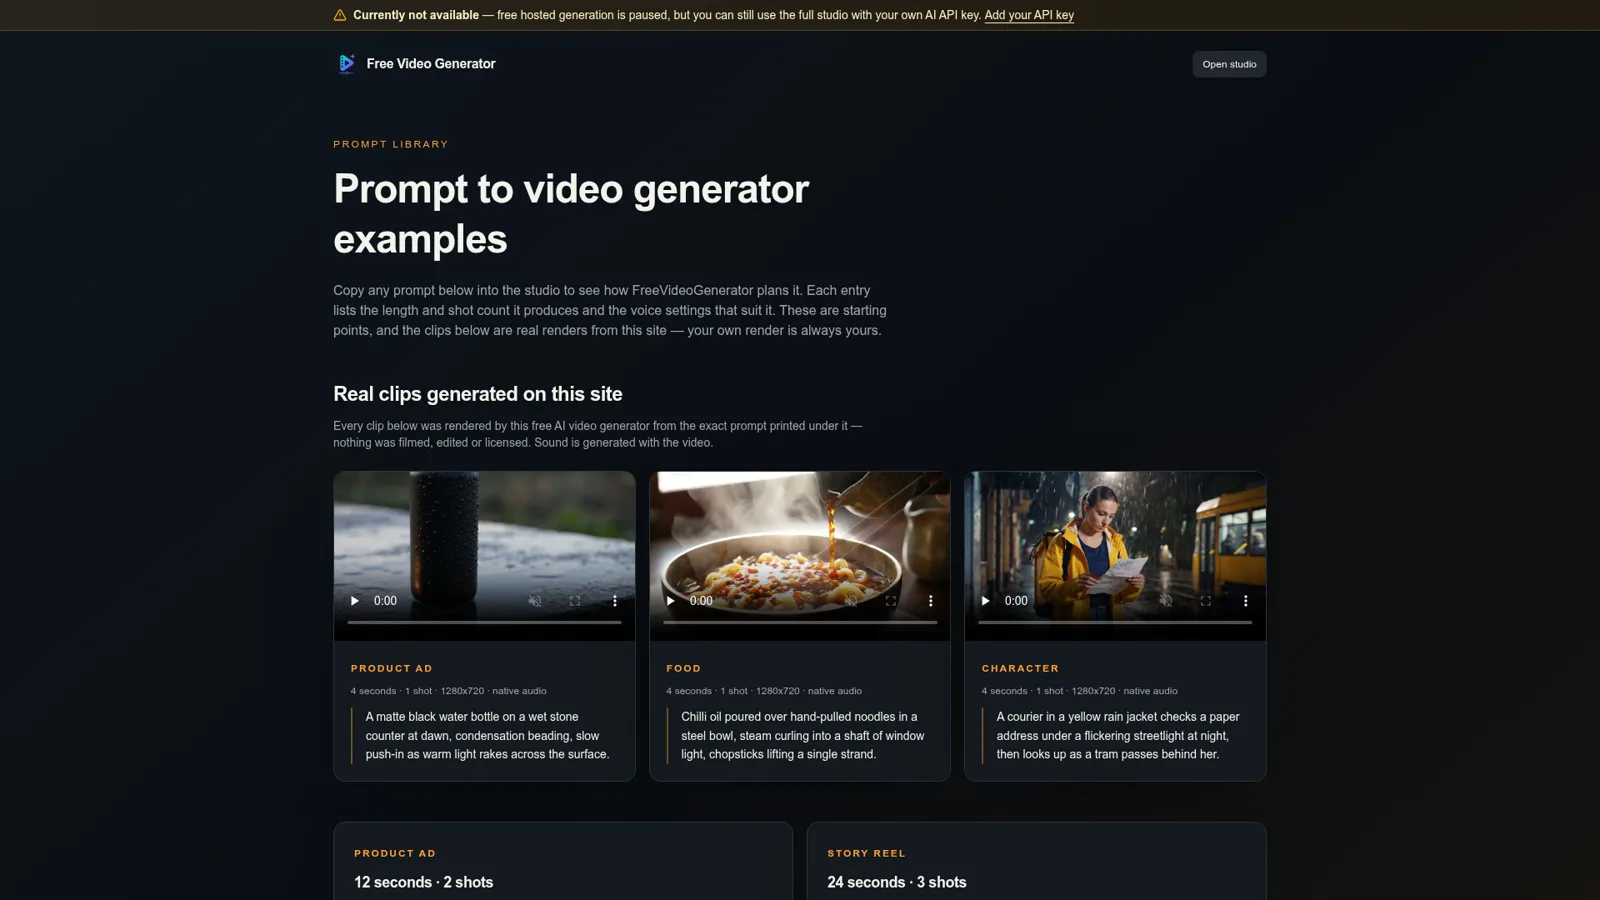Viewport: 1600px width, 900px height.
Task: Unmute the water bottle video
Action: click(535, 601)
